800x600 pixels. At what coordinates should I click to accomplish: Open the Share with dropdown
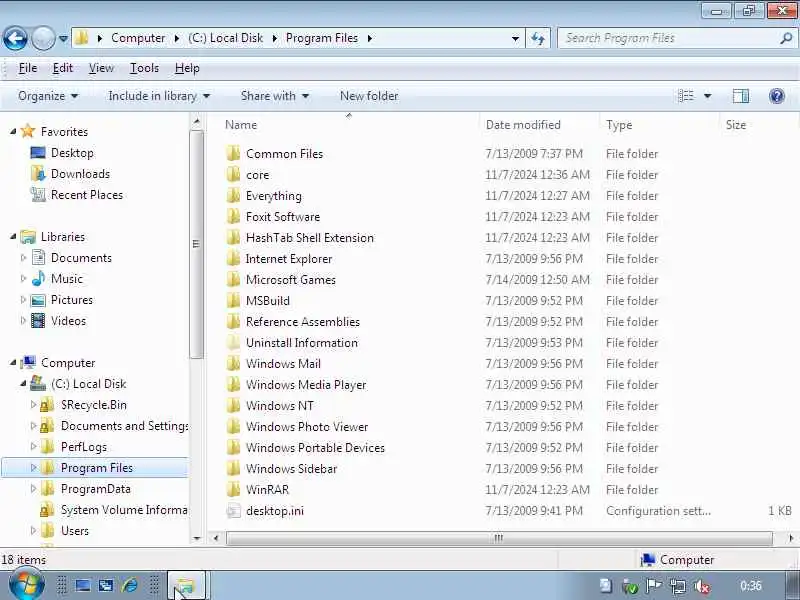point(274,96)
